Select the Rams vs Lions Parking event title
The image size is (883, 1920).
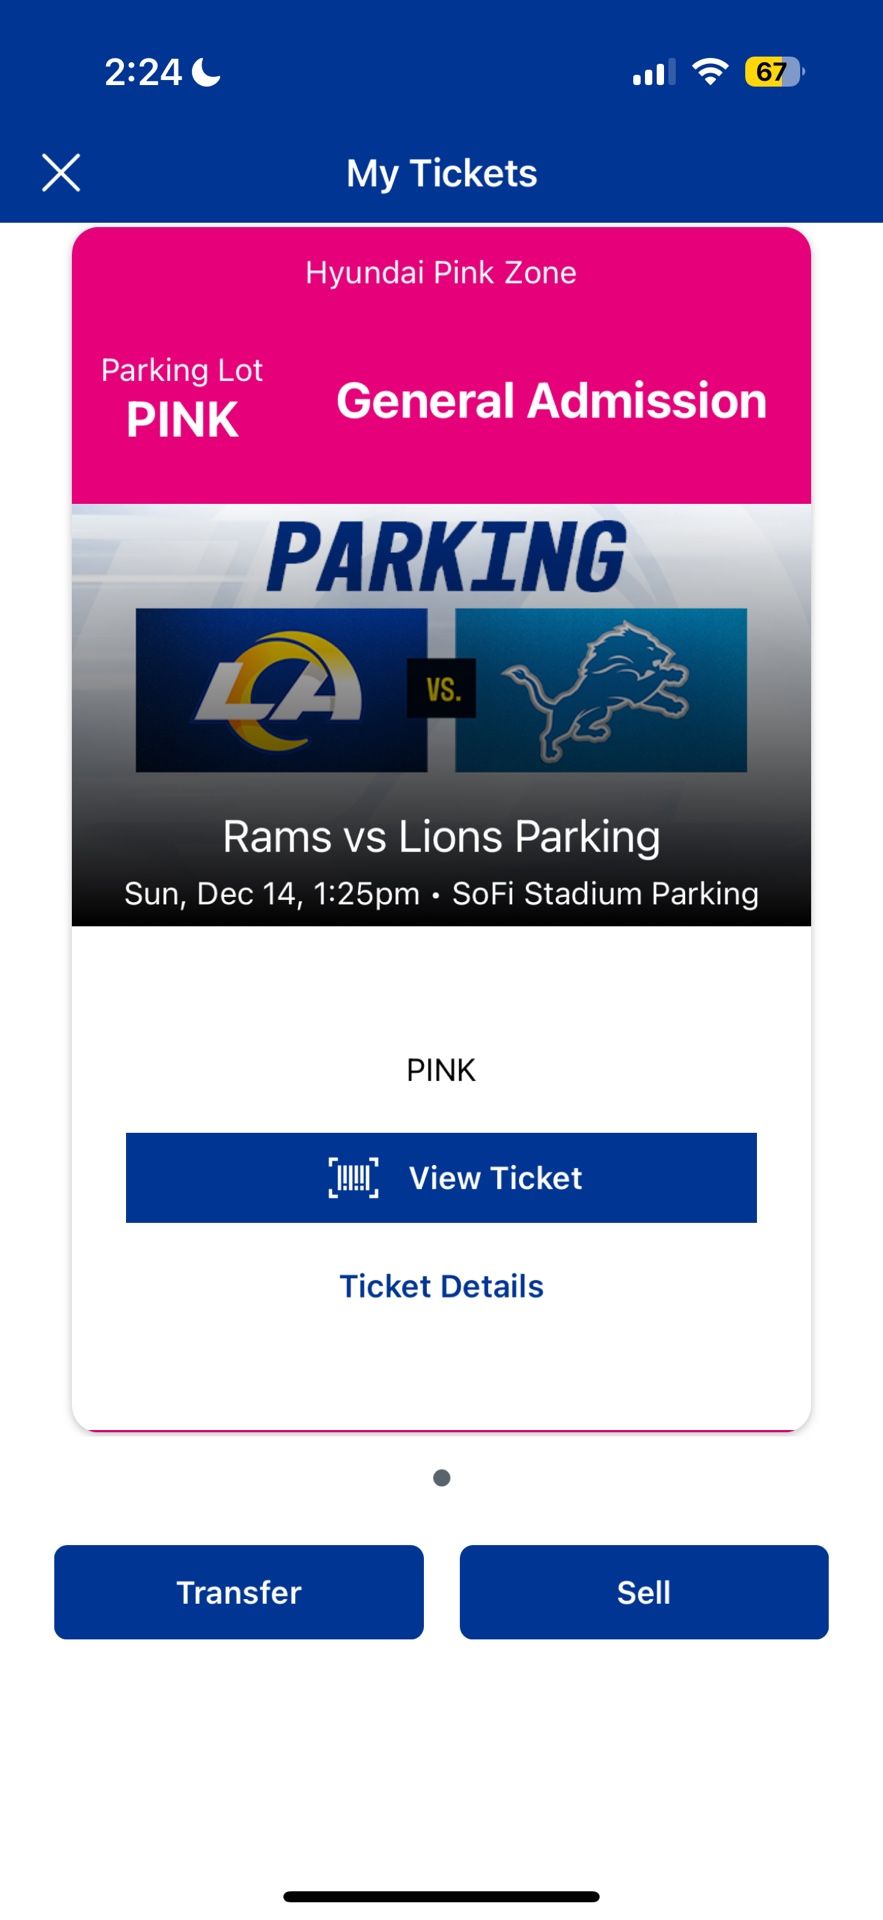click(x=441, y=836)
